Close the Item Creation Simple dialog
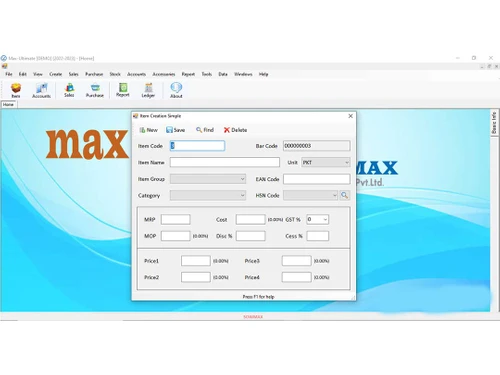 pos(350,116)
